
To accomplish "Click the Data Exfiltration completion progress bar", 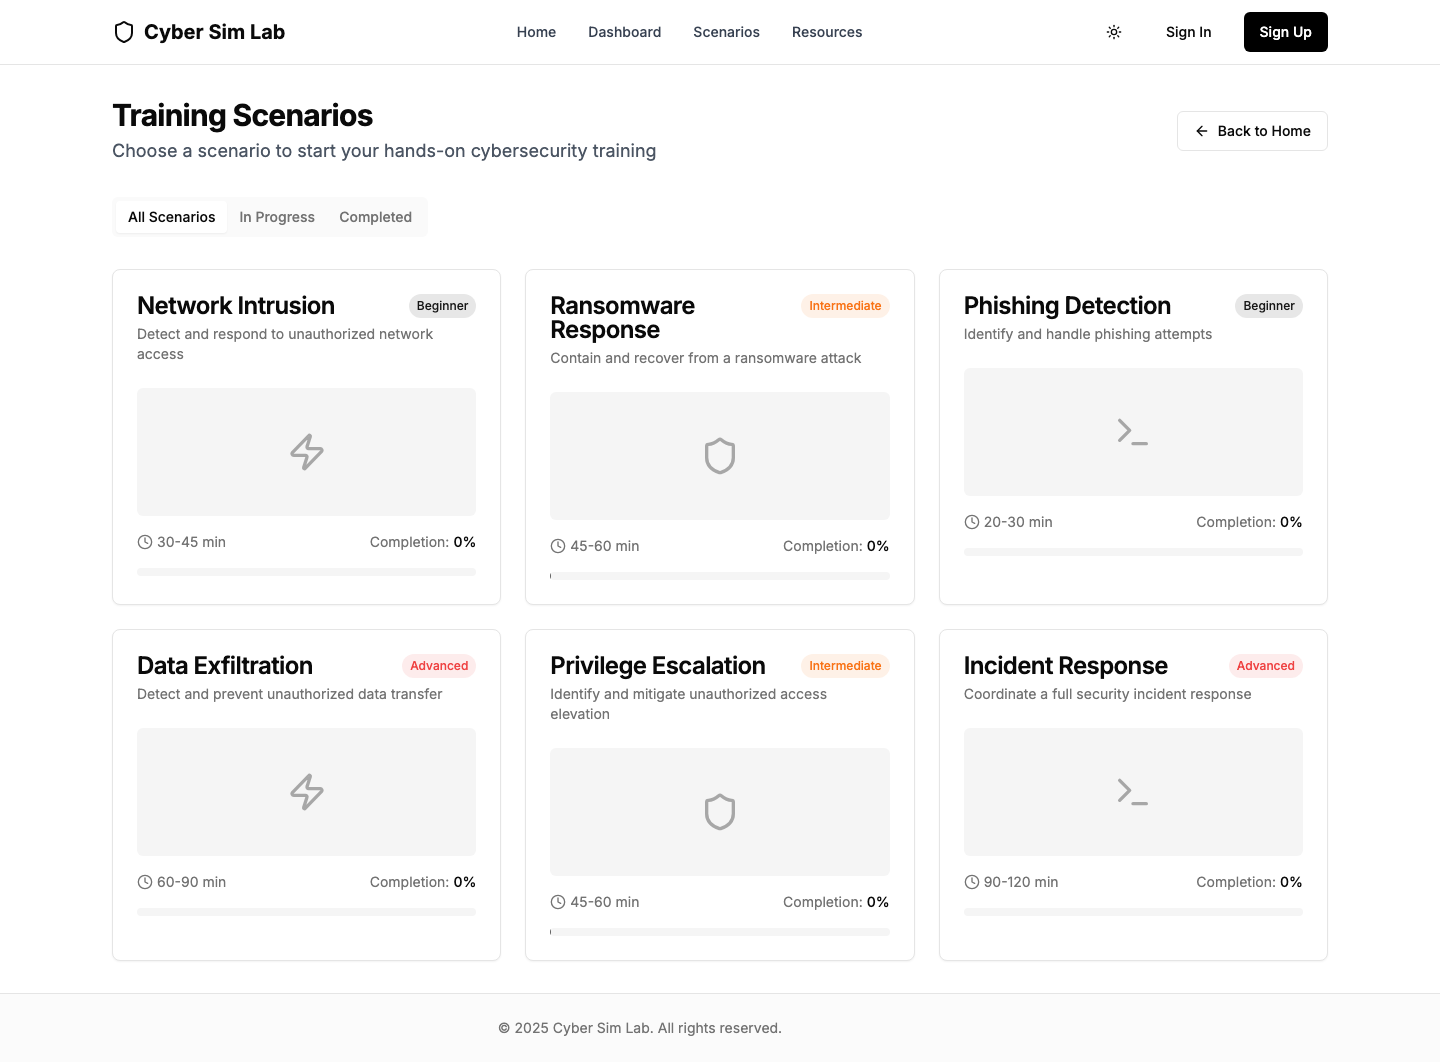I will coord(307,912).
